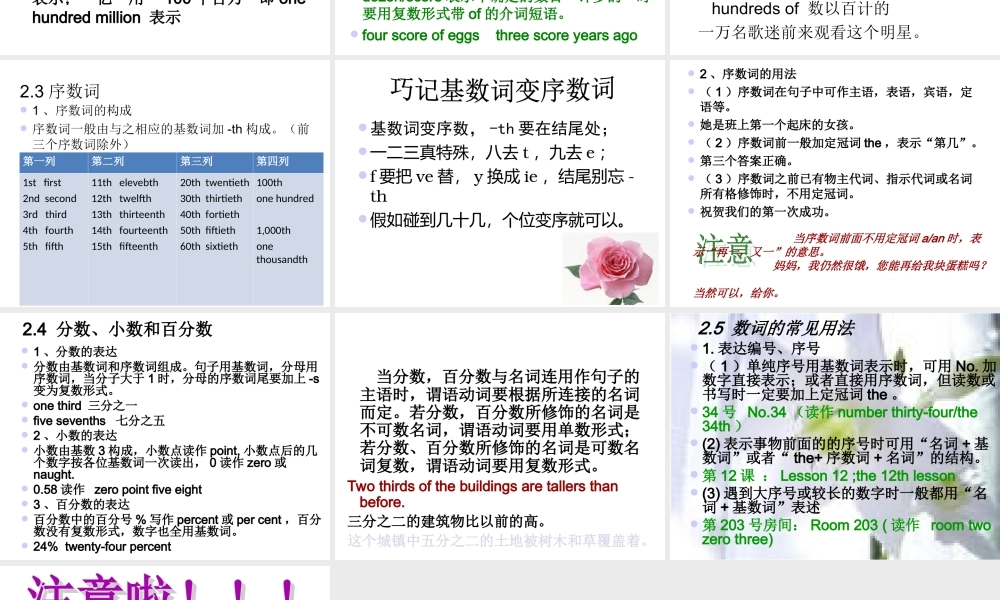Click the '3rd third' table entry
This screenshot has height=600, width=1000.
(45, 214)
